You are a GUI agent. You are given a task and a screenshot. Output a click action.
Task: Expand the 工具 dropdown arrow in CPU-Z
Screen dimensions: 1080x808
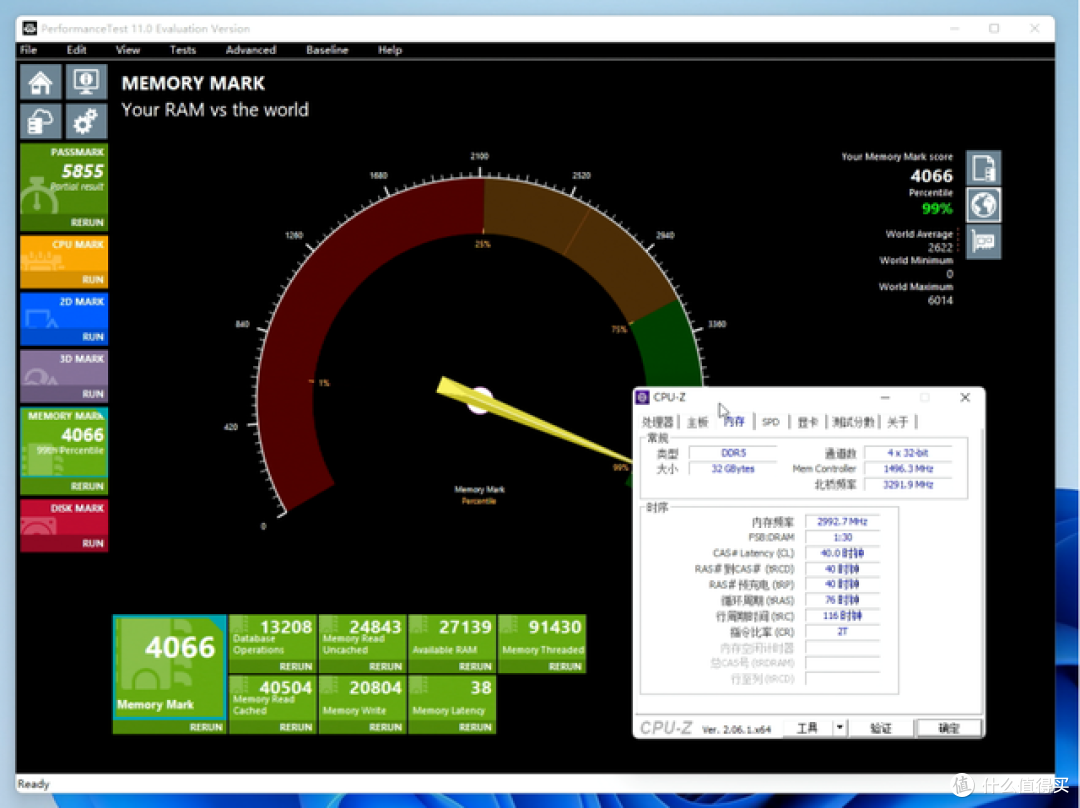(x=840, y=728)
